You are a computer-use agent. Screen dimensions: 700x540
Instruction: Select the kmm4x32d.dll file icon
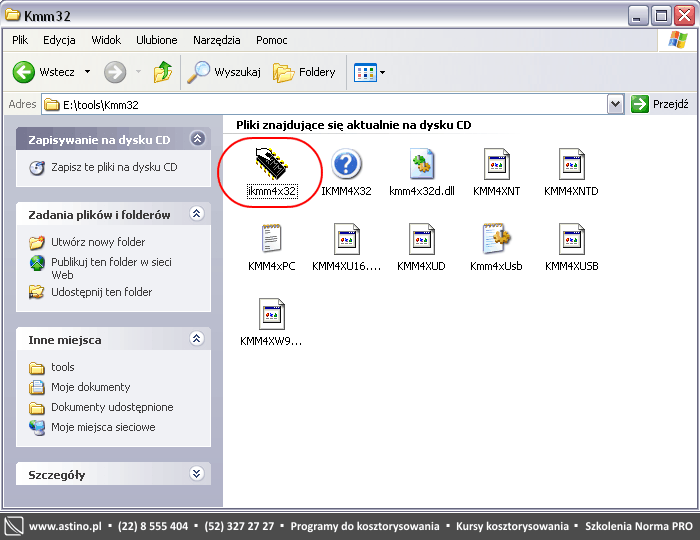[x=421, y=164]
